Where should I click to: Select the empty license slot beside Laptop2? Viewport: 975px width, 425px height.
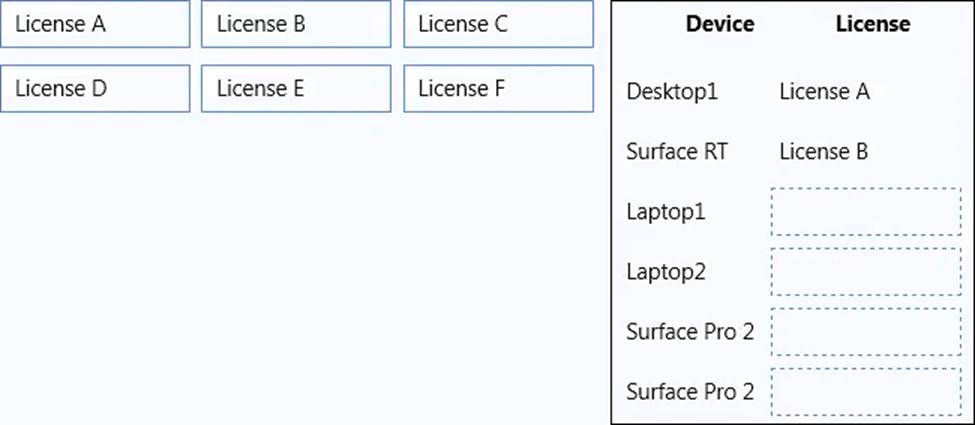point(865,271)
